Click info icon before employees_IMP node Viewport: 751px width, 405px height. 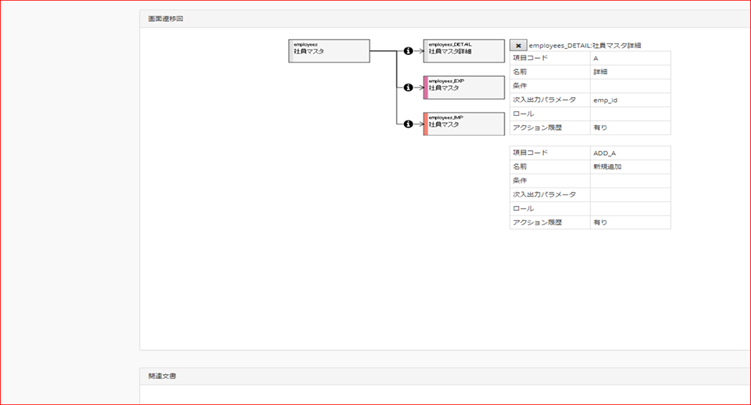tap(408, 124)
